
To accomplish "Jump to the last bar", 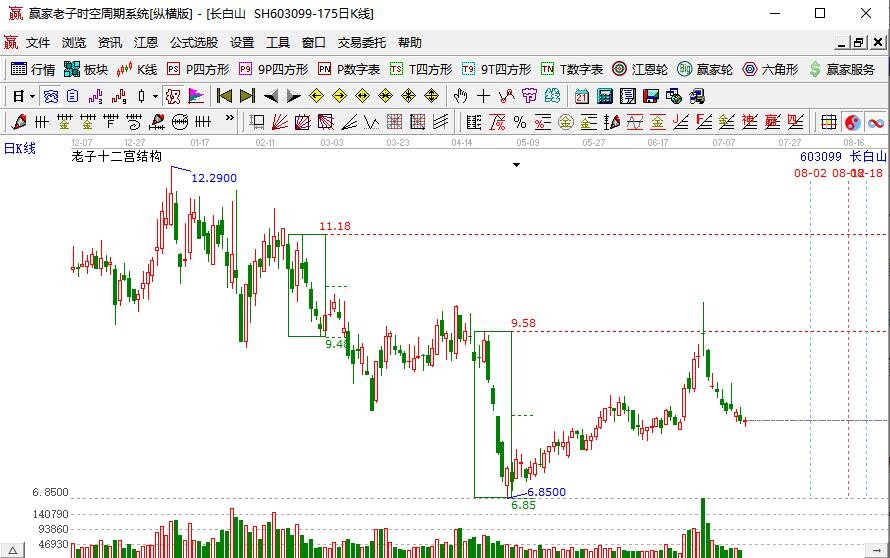I will coord(247,97).
